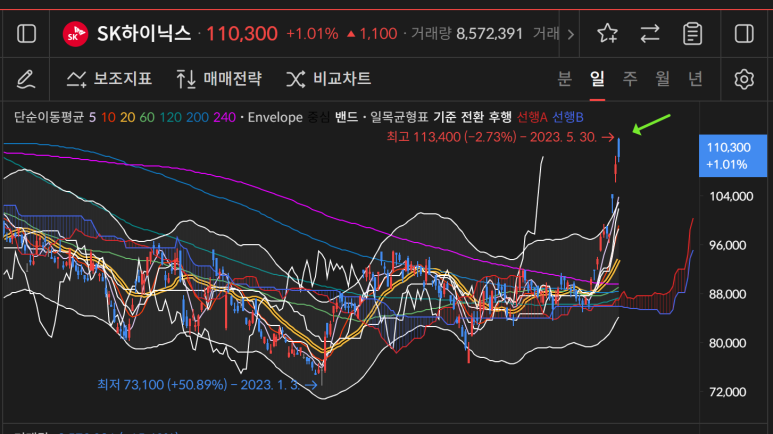This screenshot has width=773, height=434.
Task: Click 일목균형표 Ichimoku label
Action: (399, 117)
